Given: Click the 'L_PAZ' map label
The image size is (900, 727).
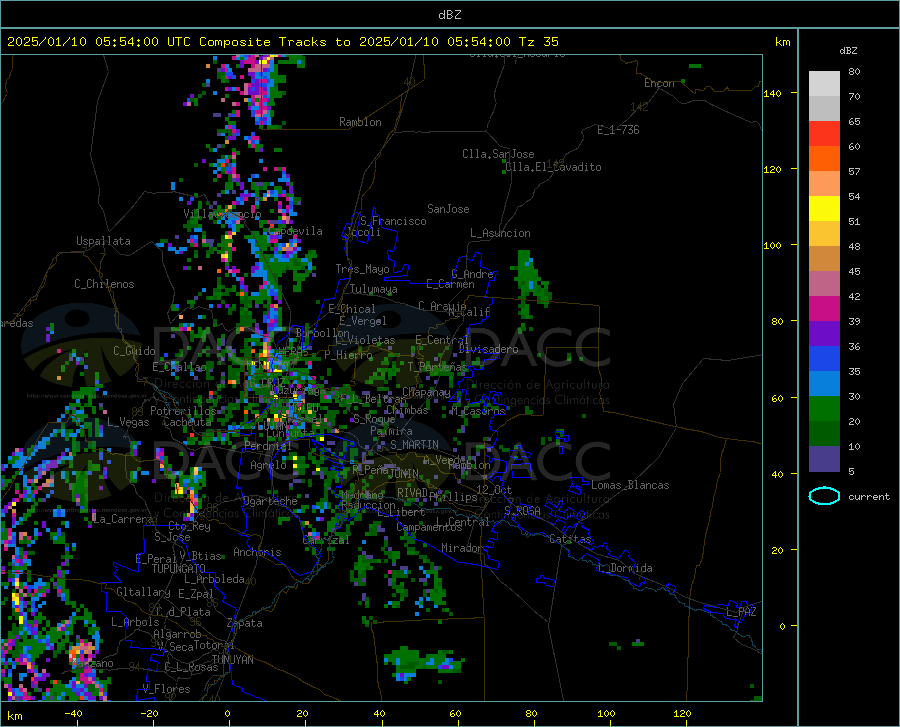Looking at the screenshot, I should point(741,612).
